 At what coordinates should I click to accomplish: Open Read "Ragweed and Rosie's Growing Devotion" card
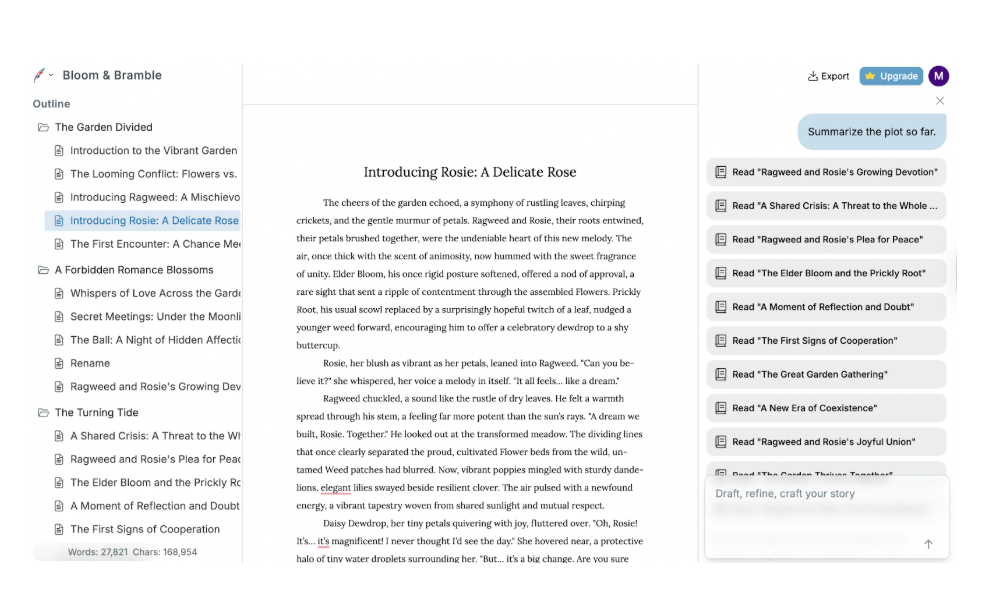[x=826, y=172]
